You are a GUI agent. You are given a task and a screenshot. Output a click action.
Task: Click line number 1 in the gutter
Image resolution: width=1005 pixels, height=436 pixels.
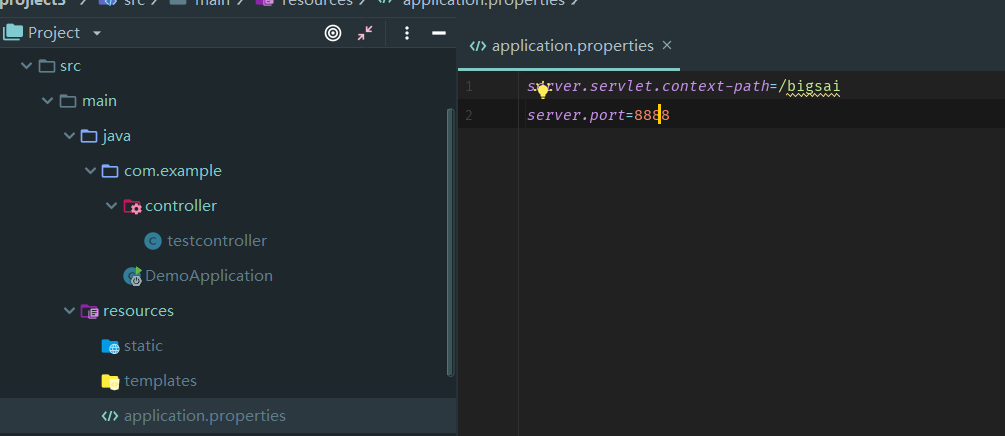click(x=469, y=87)
